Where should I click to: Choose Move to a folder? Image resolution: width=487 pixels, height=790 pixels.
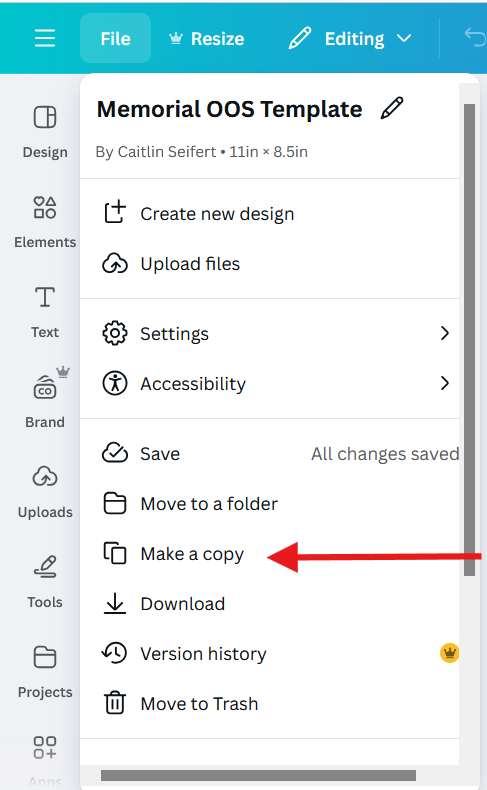click(x=269, y=503)
